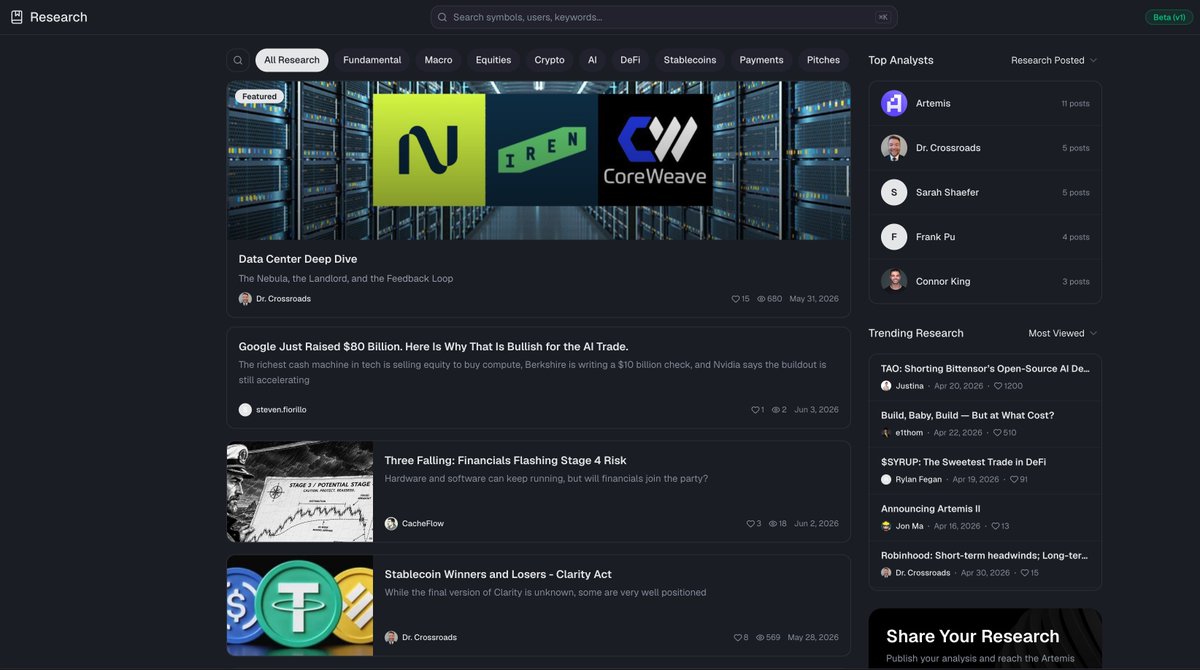The image size is (1200, 670).
Task: Click the ⌘K shortcut hint in search bar
Action: click(x=883, y=17)
